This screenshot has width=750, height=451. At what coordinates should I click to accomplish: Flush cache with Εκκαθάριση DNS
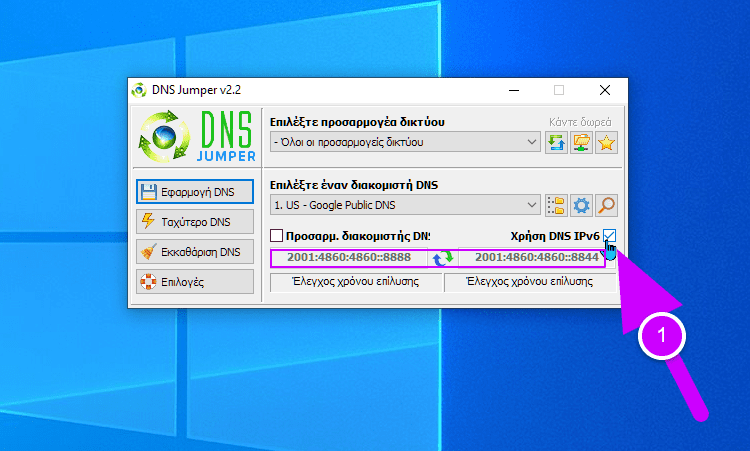[x=195, y=252]
